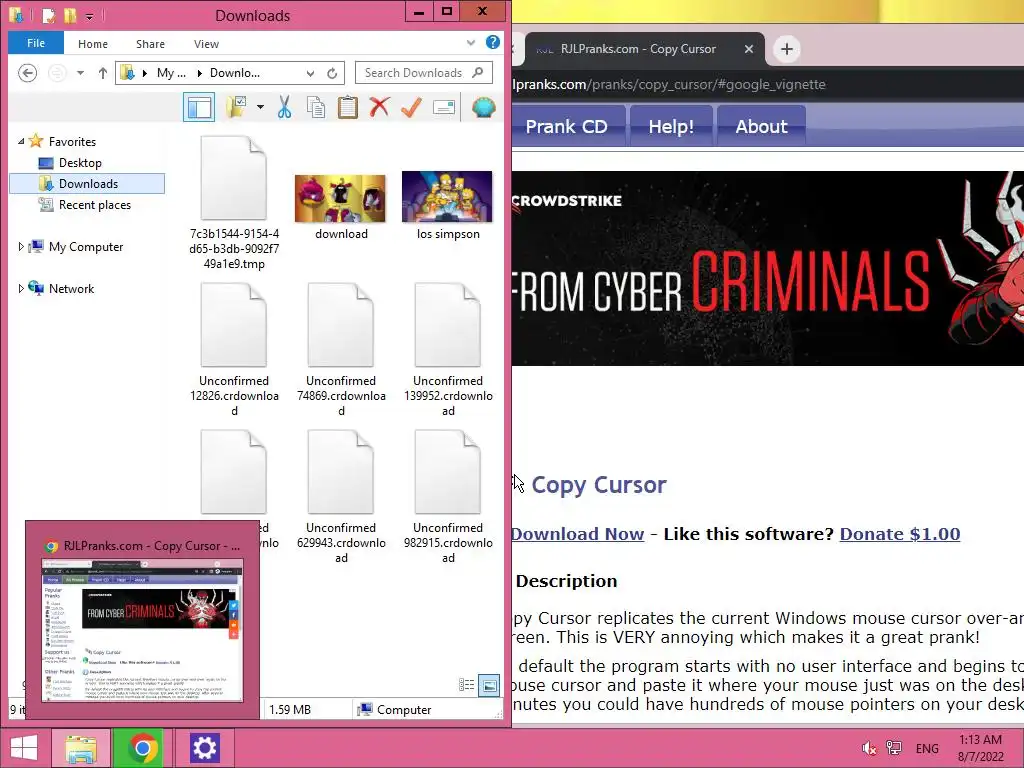Image resolution: width=1024 pixels, height=768 pixels.
Task: Switch to the Share ribbon tab
Action: point(150,44)
